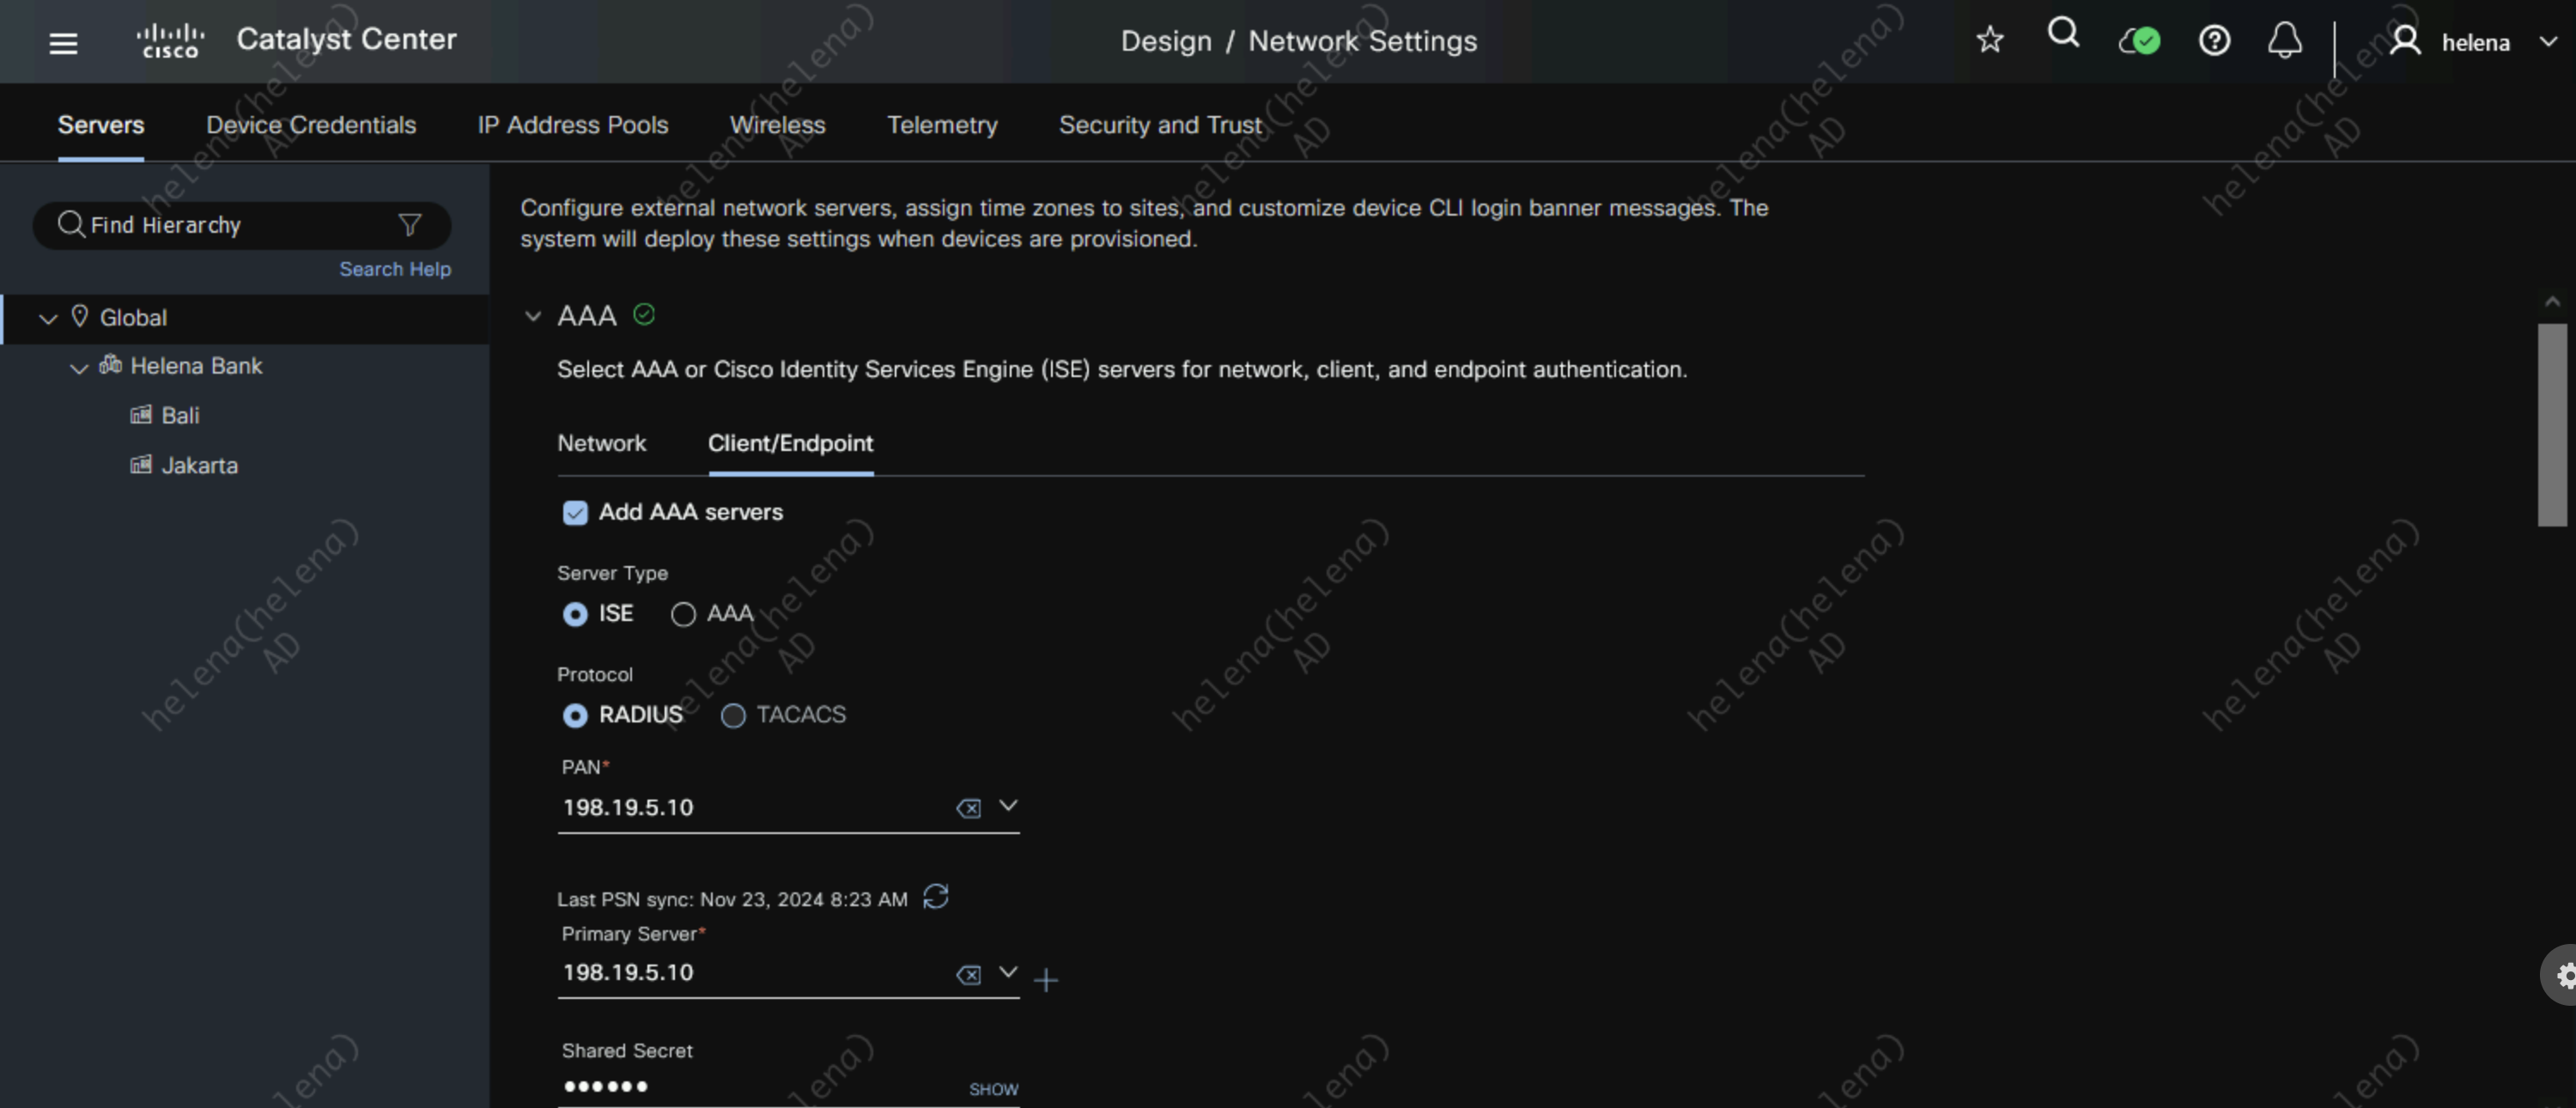Show the Shared Secret value

pyautogui.click(x=993, y=1089)
